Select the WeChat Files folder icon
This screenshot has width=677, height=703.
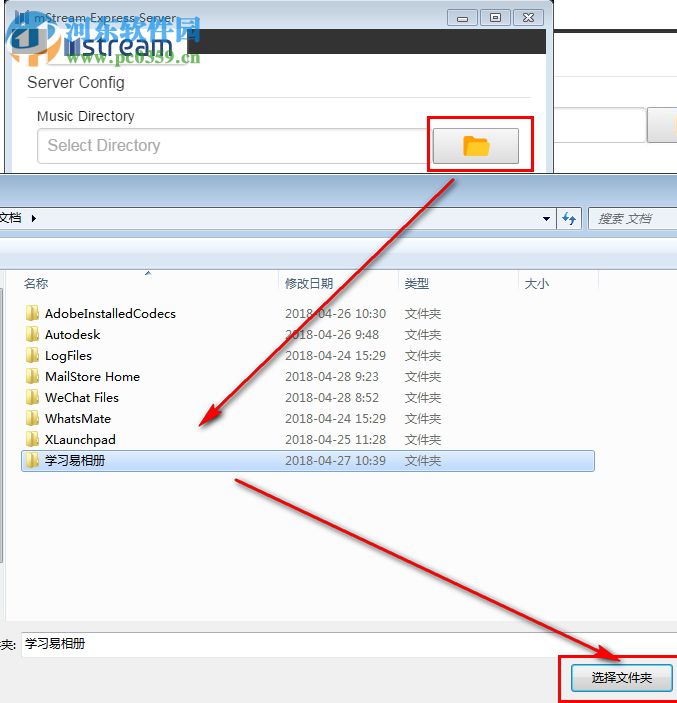pyautogui.click(x=32, y=398)
